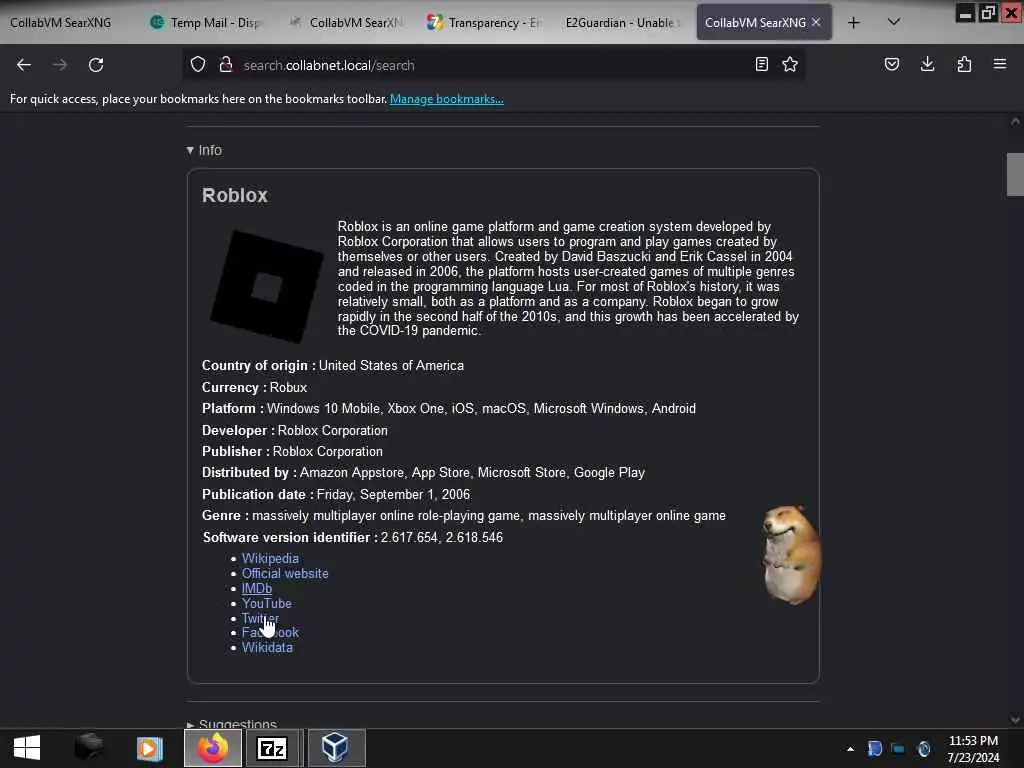Open the Extensions menu
Screen dimensions: 1024x768
(964, 64)
